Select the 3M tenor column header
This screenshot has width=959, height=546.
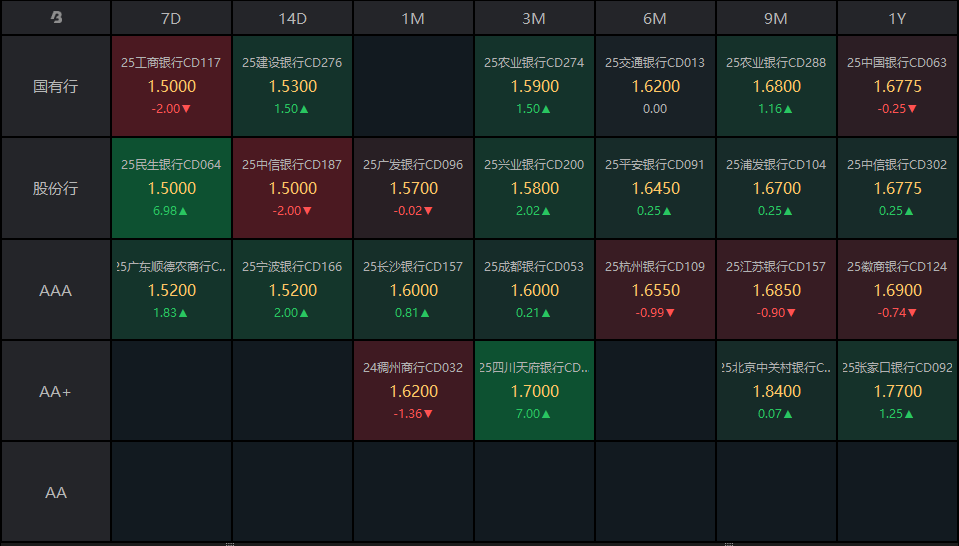(x=534, y=18)
